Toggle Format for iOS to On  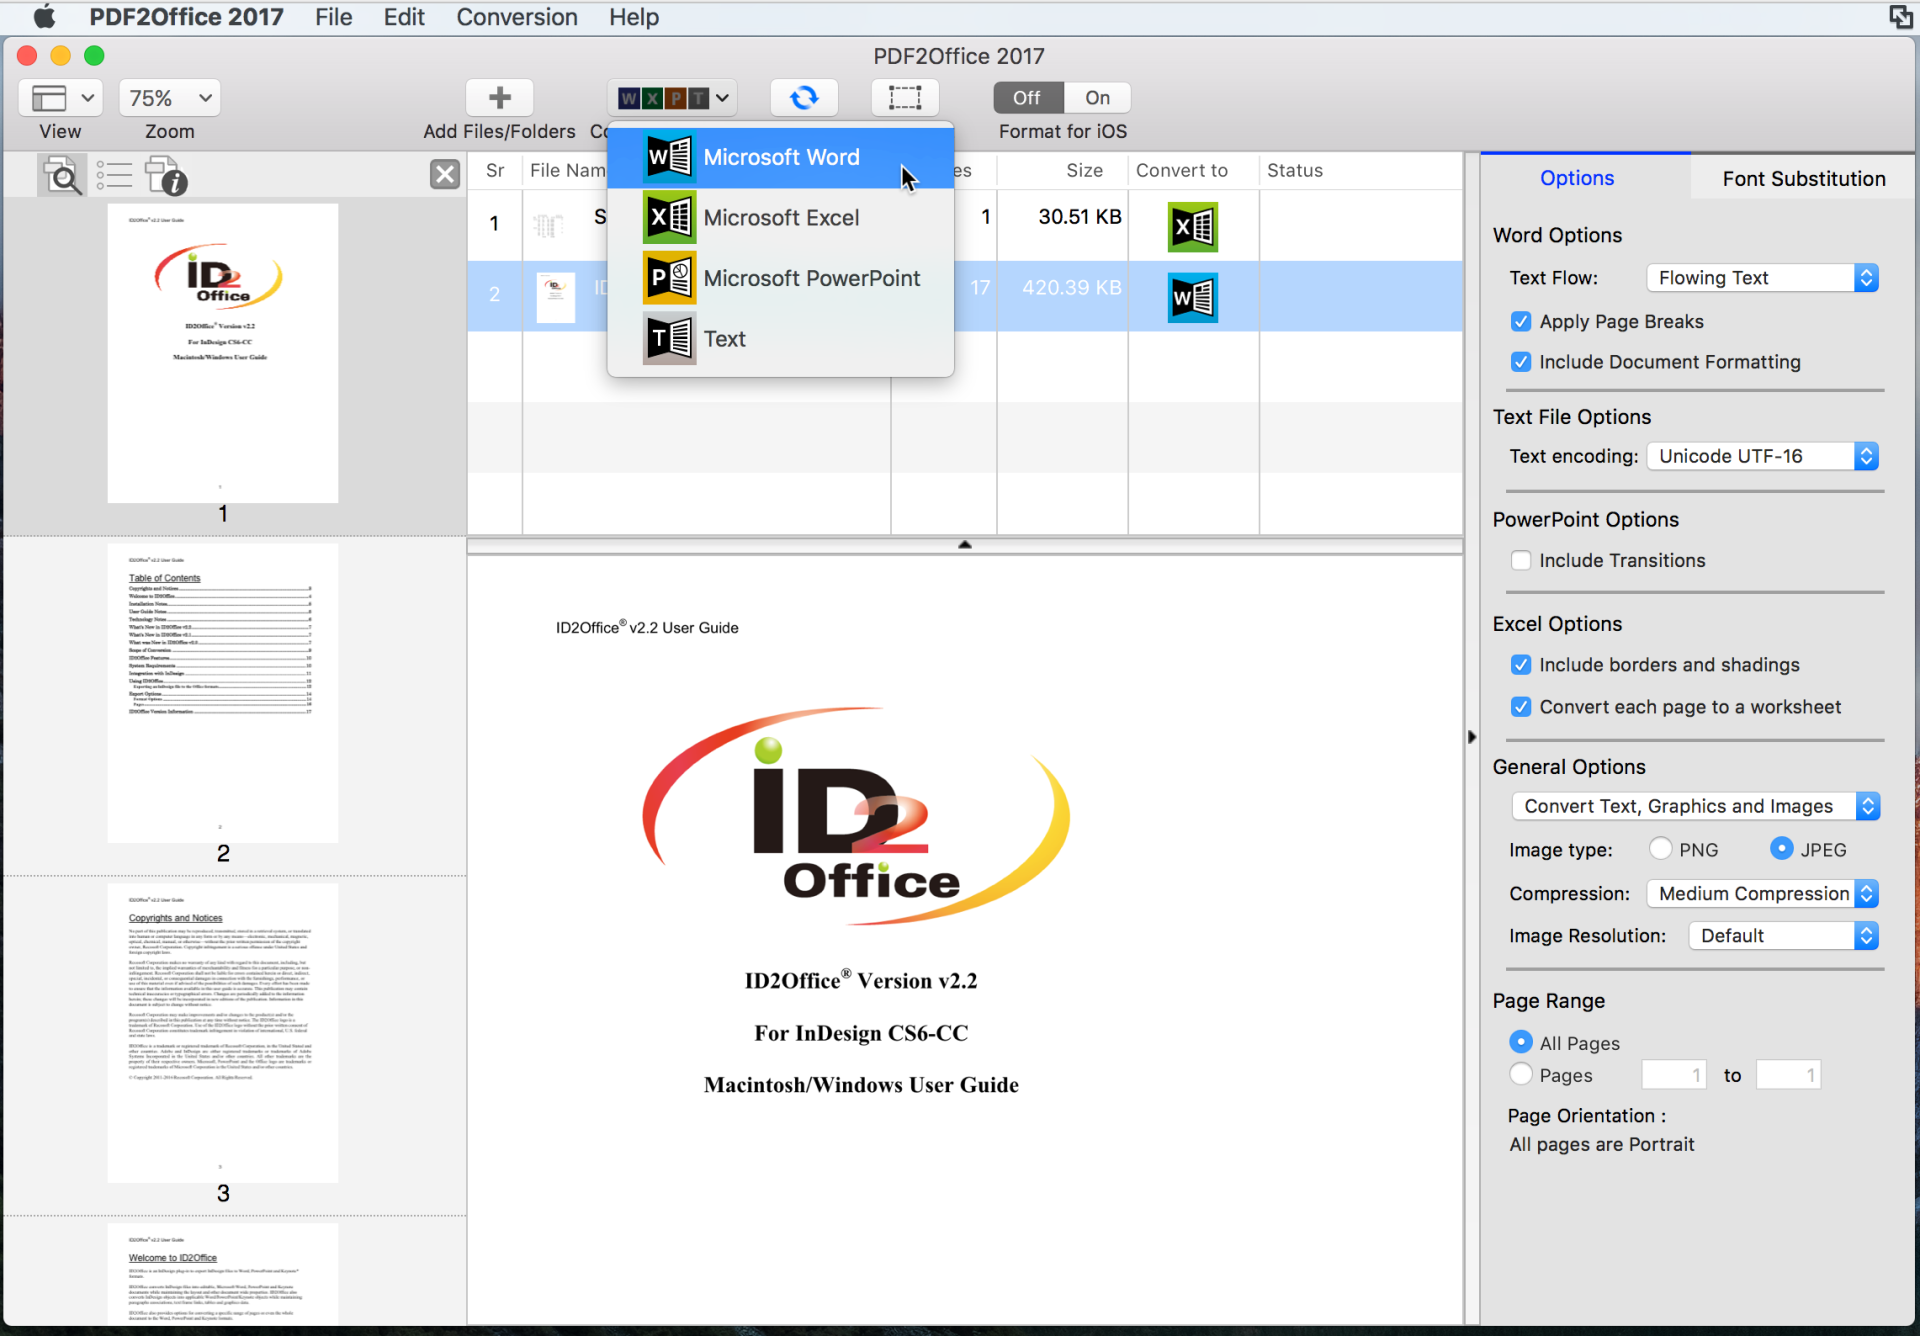pyautogui.click(x=1096, y=96)
